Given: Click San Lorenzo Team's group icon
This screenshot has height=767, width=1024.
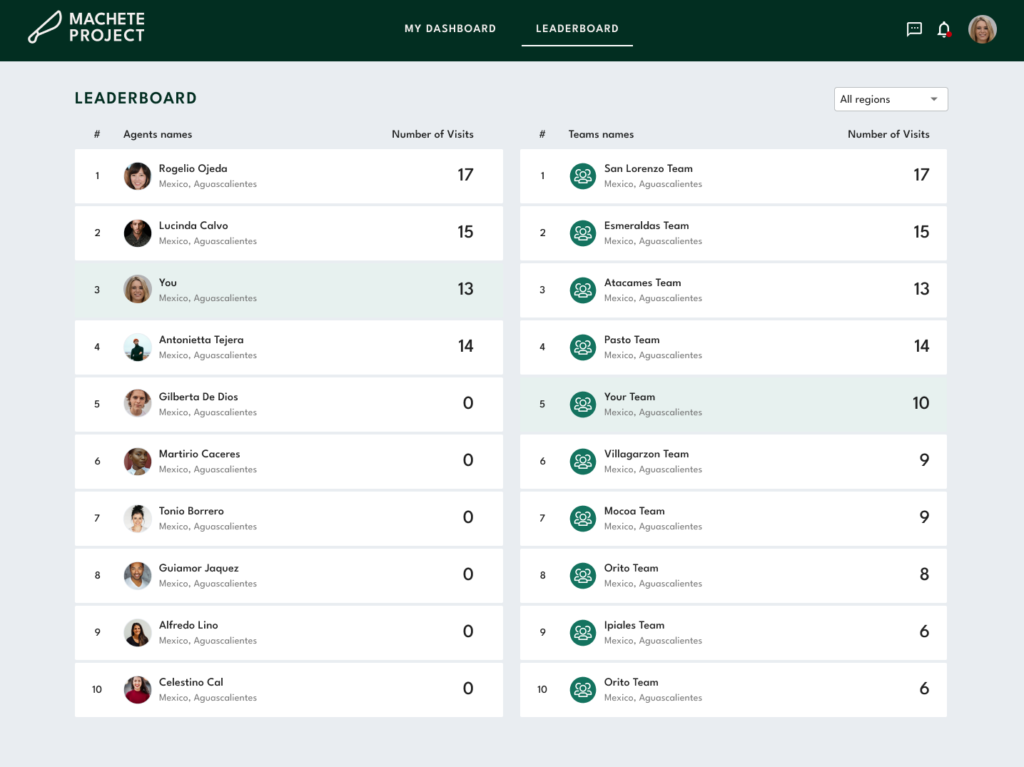Looking at the screenshot, I should (x=582, y=176).
